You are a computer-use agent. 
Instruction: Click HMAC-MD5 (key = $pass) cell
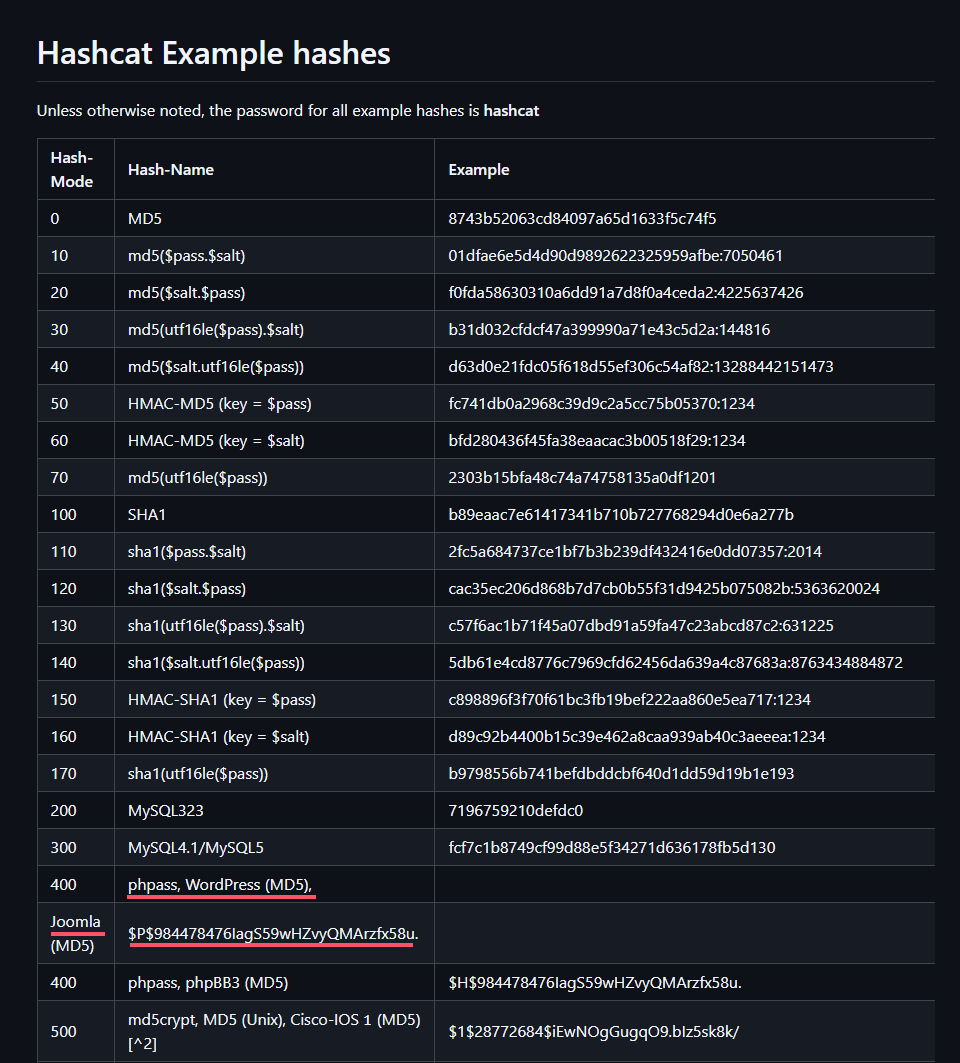tap(219, 404)
